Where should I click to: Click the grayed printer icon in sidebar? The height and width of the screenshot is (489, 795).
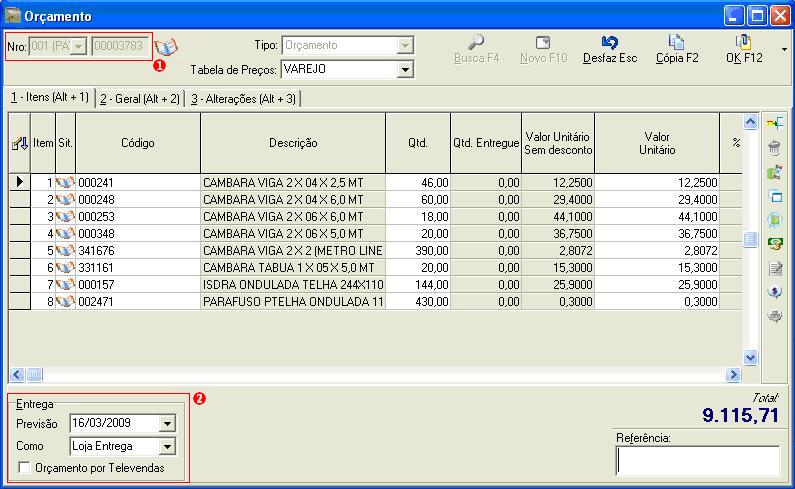[774, 316]
